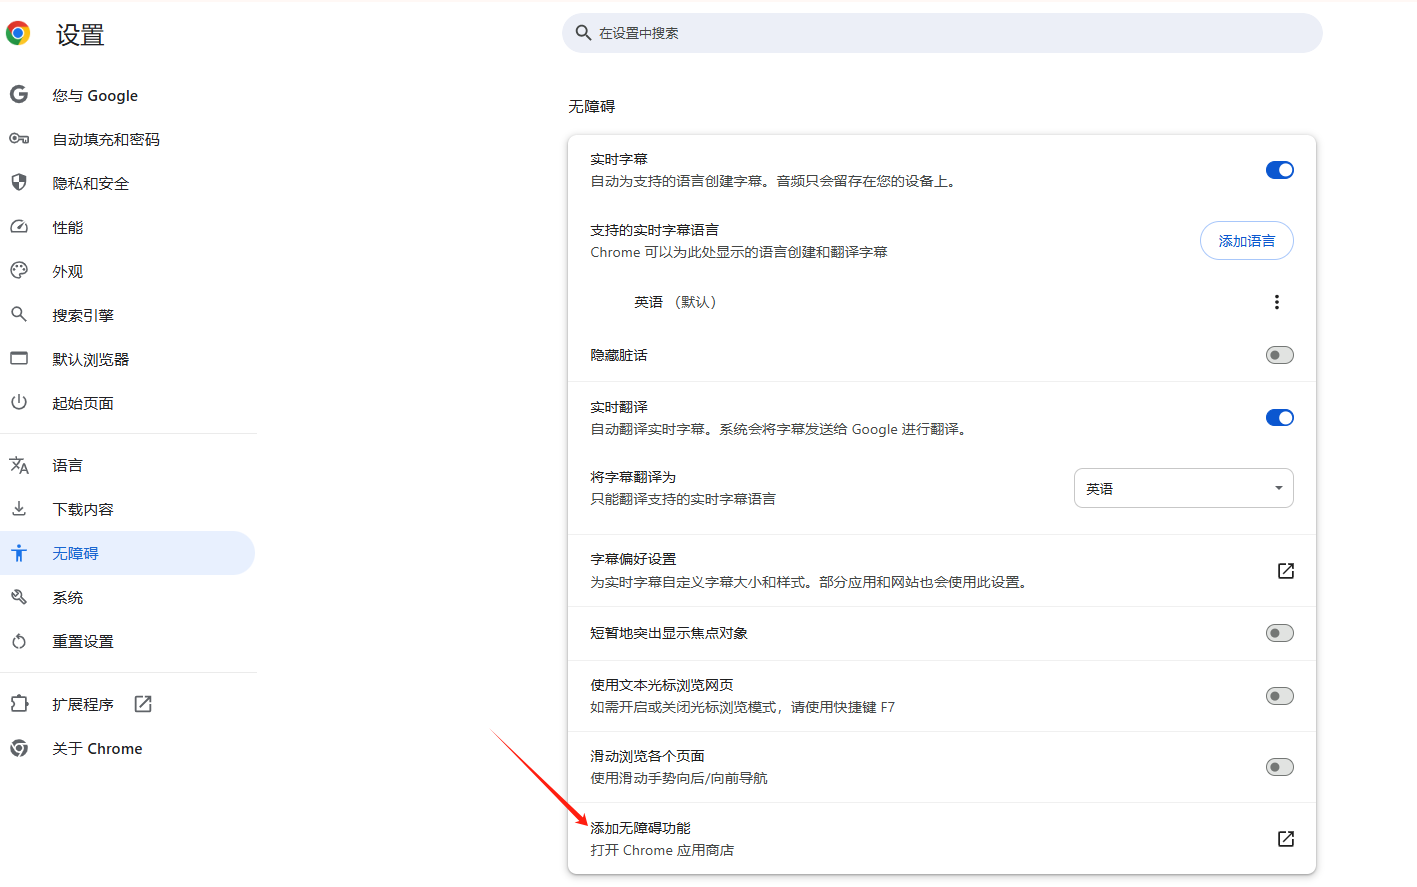Click 只能翻译支持的实时字幕语言 text

pyautogui.click(x=683, y=499)
